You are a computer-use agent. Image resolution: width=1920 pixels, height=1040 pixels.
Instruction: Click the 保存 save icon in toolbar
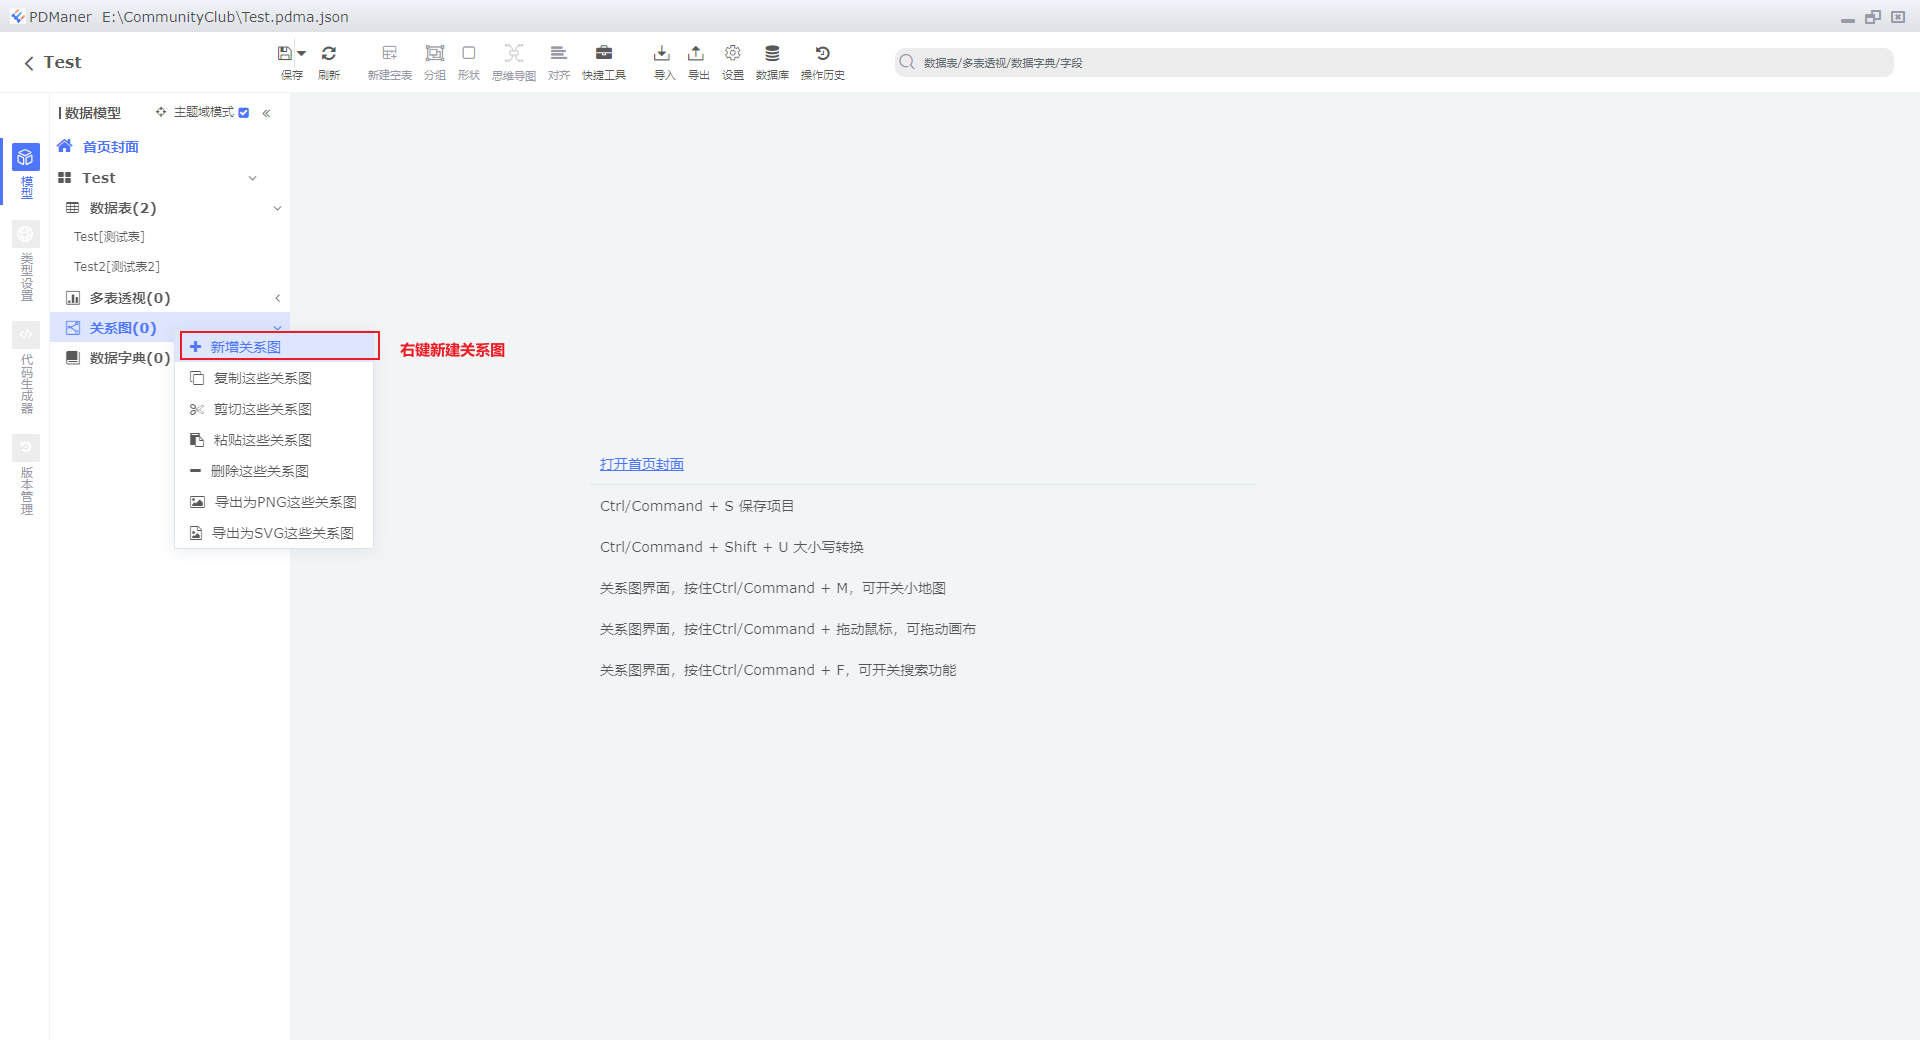[x=285, y=54]
